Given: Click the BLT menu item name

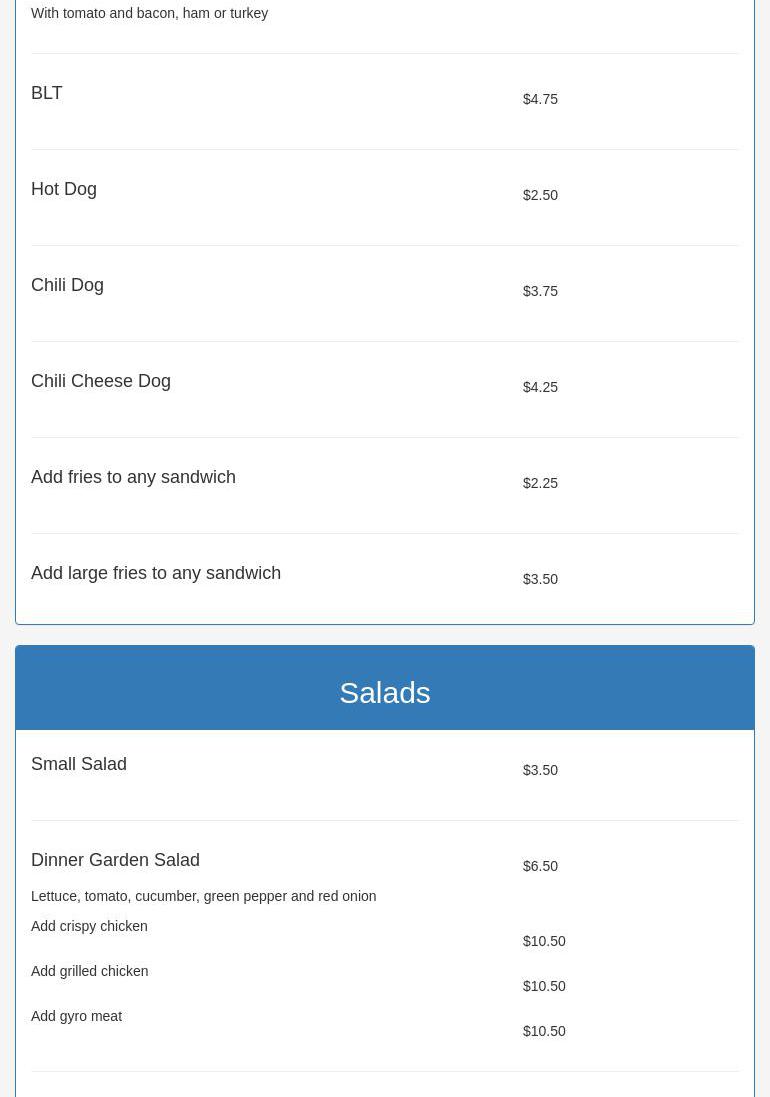Looking at the screenshot, I should point(47,93).
